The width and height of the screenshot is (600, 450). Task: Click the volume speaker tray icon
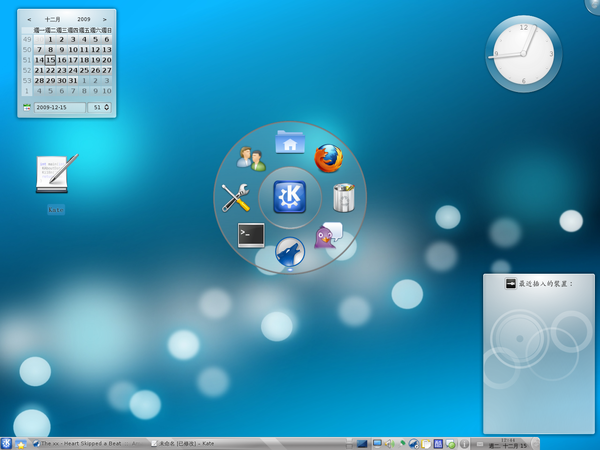pyautogui.click(x=389, y=444)
